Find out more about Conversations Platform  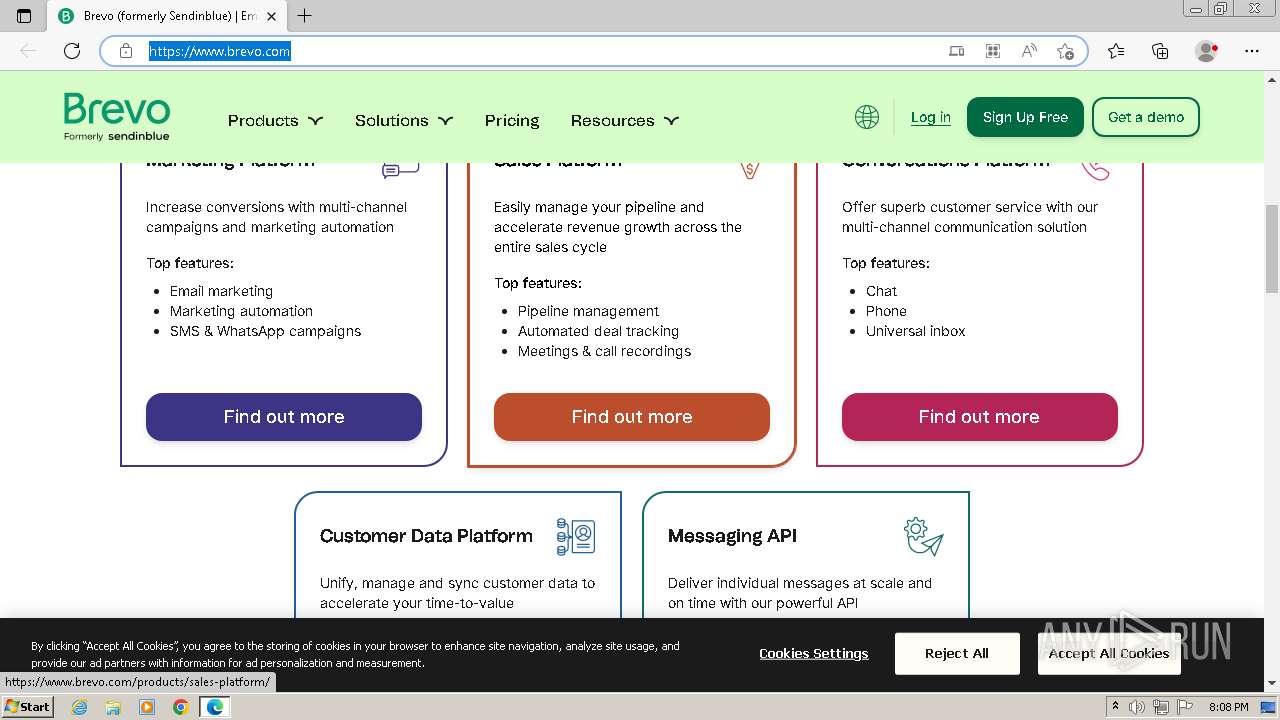[979, 417]
